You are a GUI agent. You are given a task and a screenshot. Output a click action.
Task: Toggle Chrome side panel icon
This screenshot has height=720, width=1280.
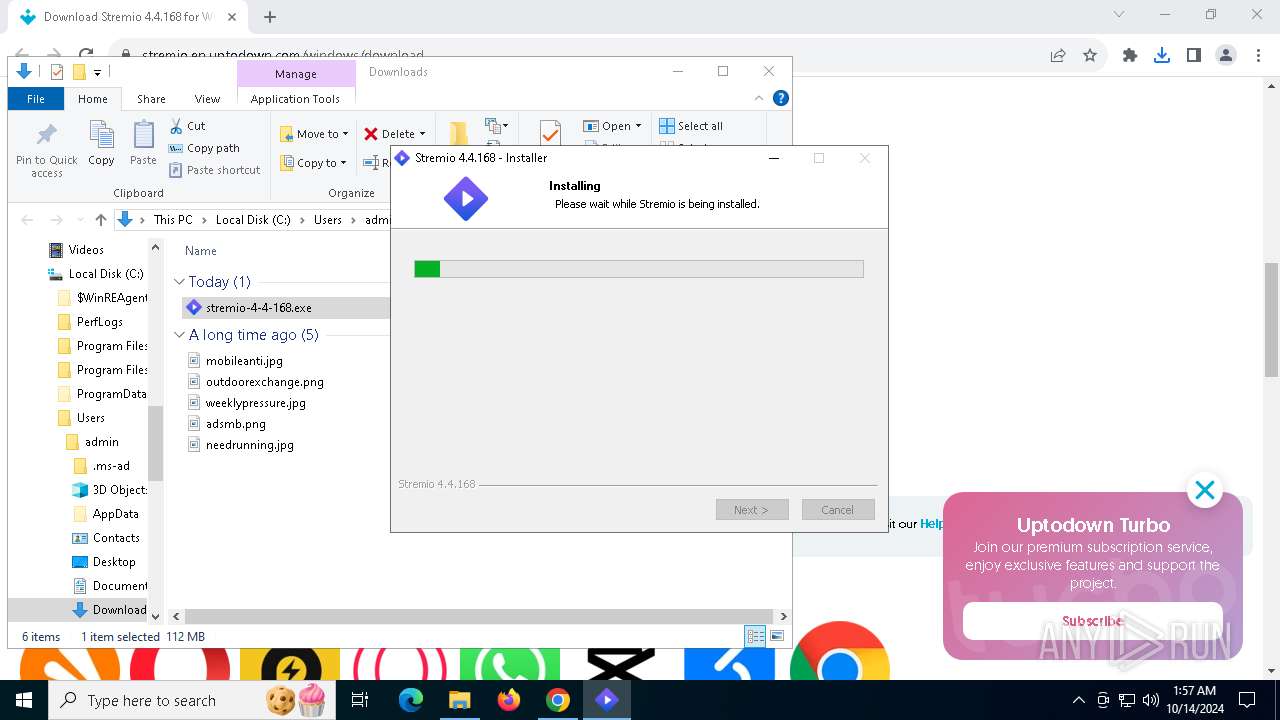pos(1194,56)
